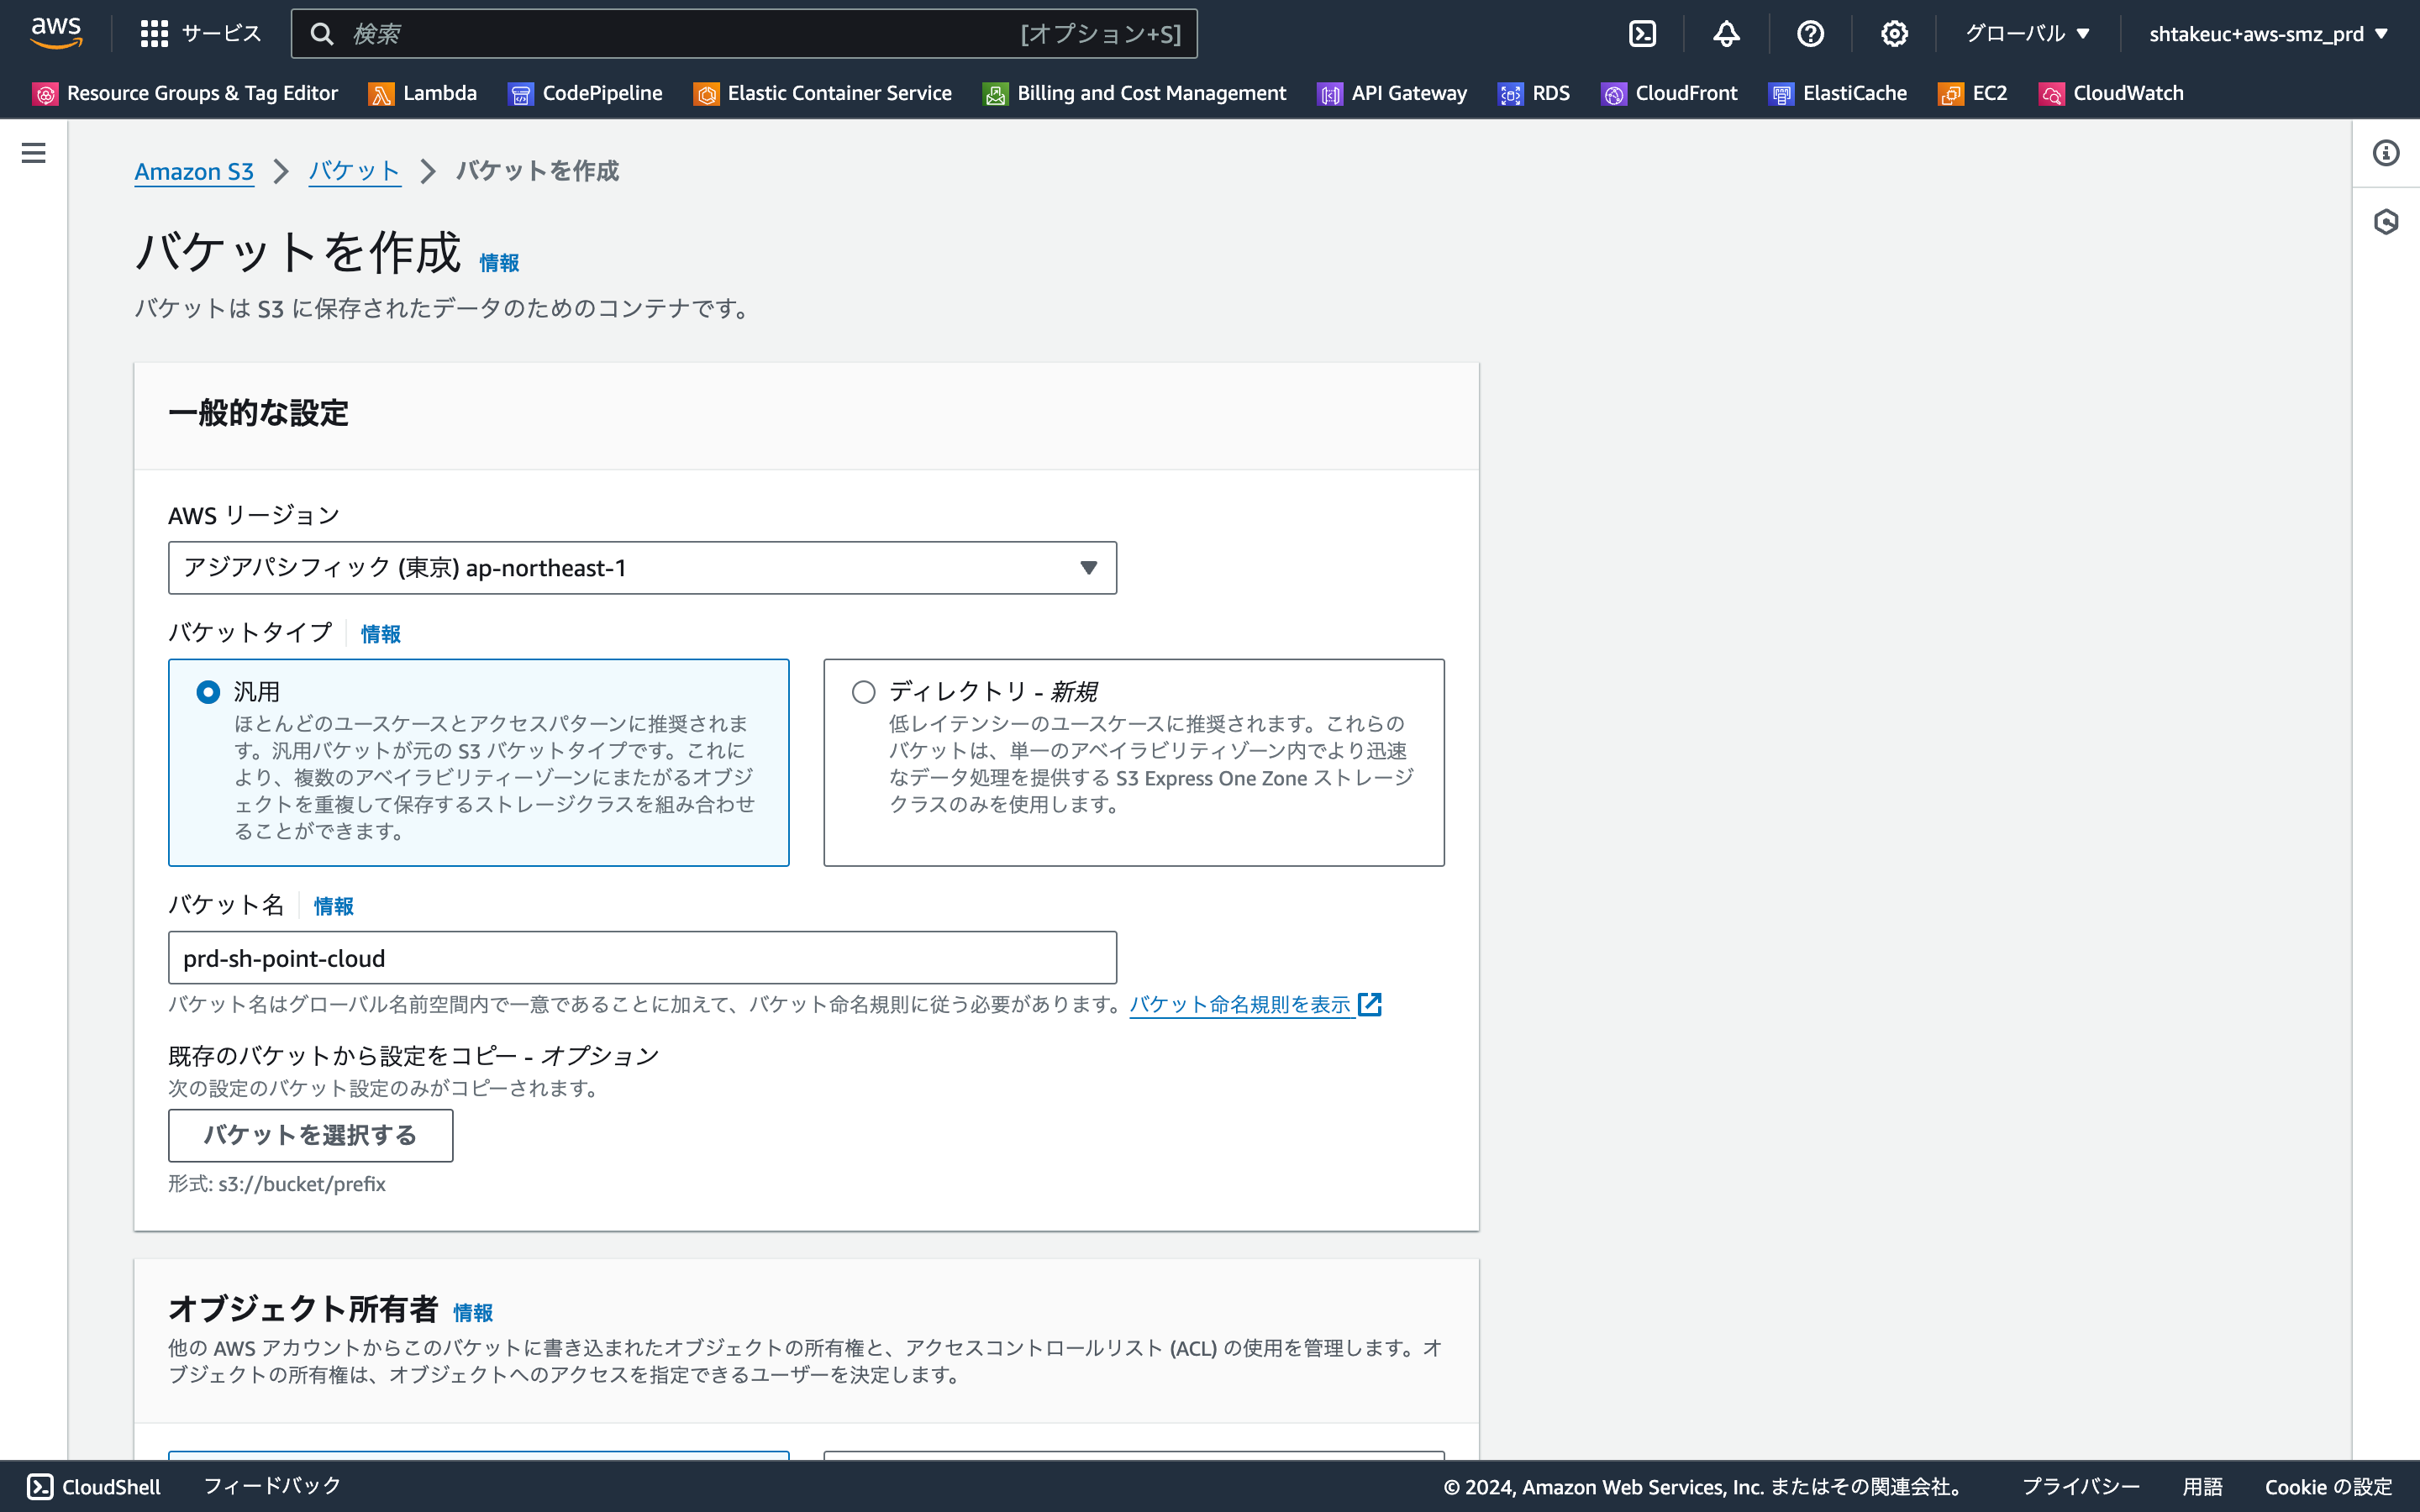The height and width of the screenshot is (1512, 2420).
Task: Open the info panel icon on right
Action: click(2386, 153)
